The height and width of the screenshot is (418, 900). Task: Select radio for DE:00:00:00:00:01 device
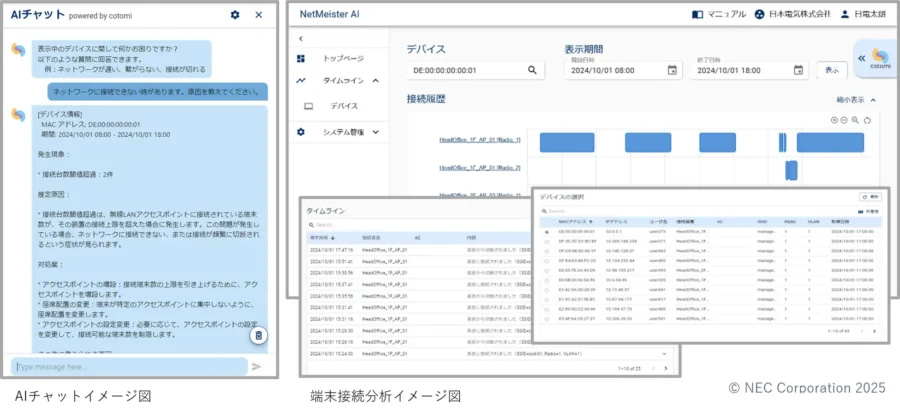(546, 231)
